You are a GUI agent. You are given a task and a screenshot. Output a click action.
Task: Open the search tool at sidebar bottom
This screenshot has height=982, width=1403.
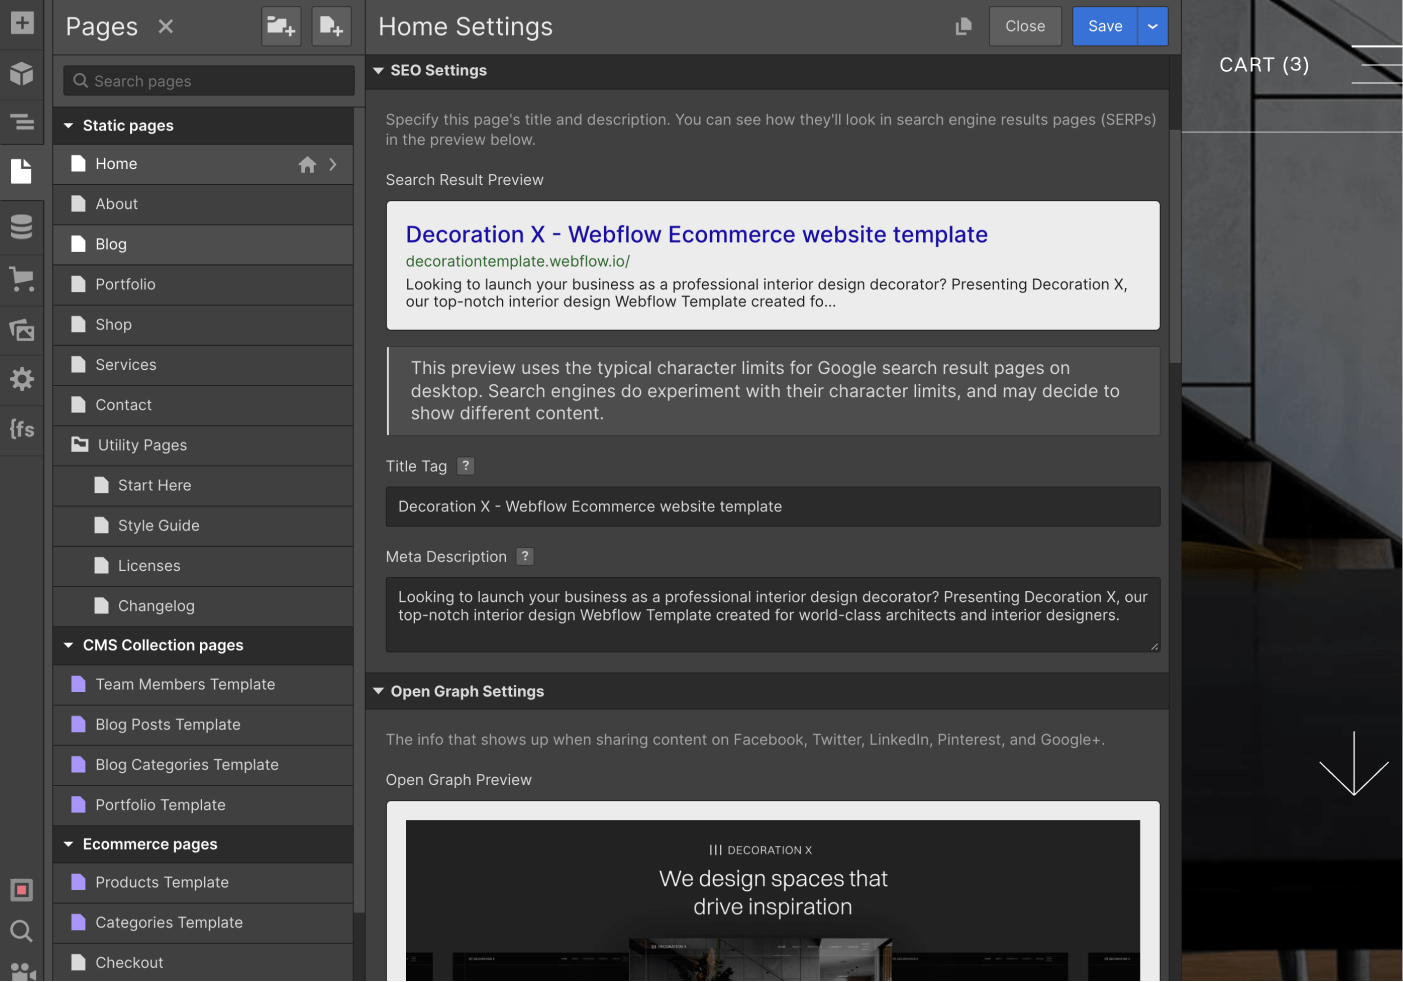pos(21,931)
